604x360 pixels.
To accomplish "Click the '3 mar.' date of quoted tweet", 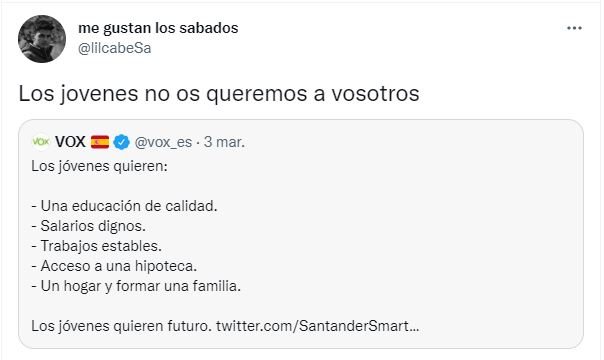I will tap(224, 142).
